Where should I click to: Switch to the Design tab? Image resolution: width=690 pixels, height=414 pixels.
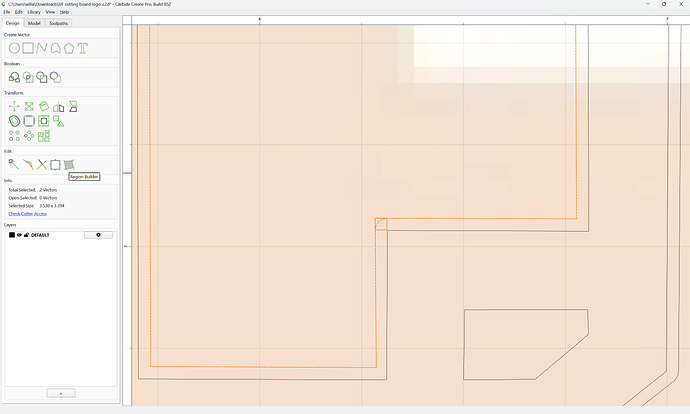[x=13, y=23]
